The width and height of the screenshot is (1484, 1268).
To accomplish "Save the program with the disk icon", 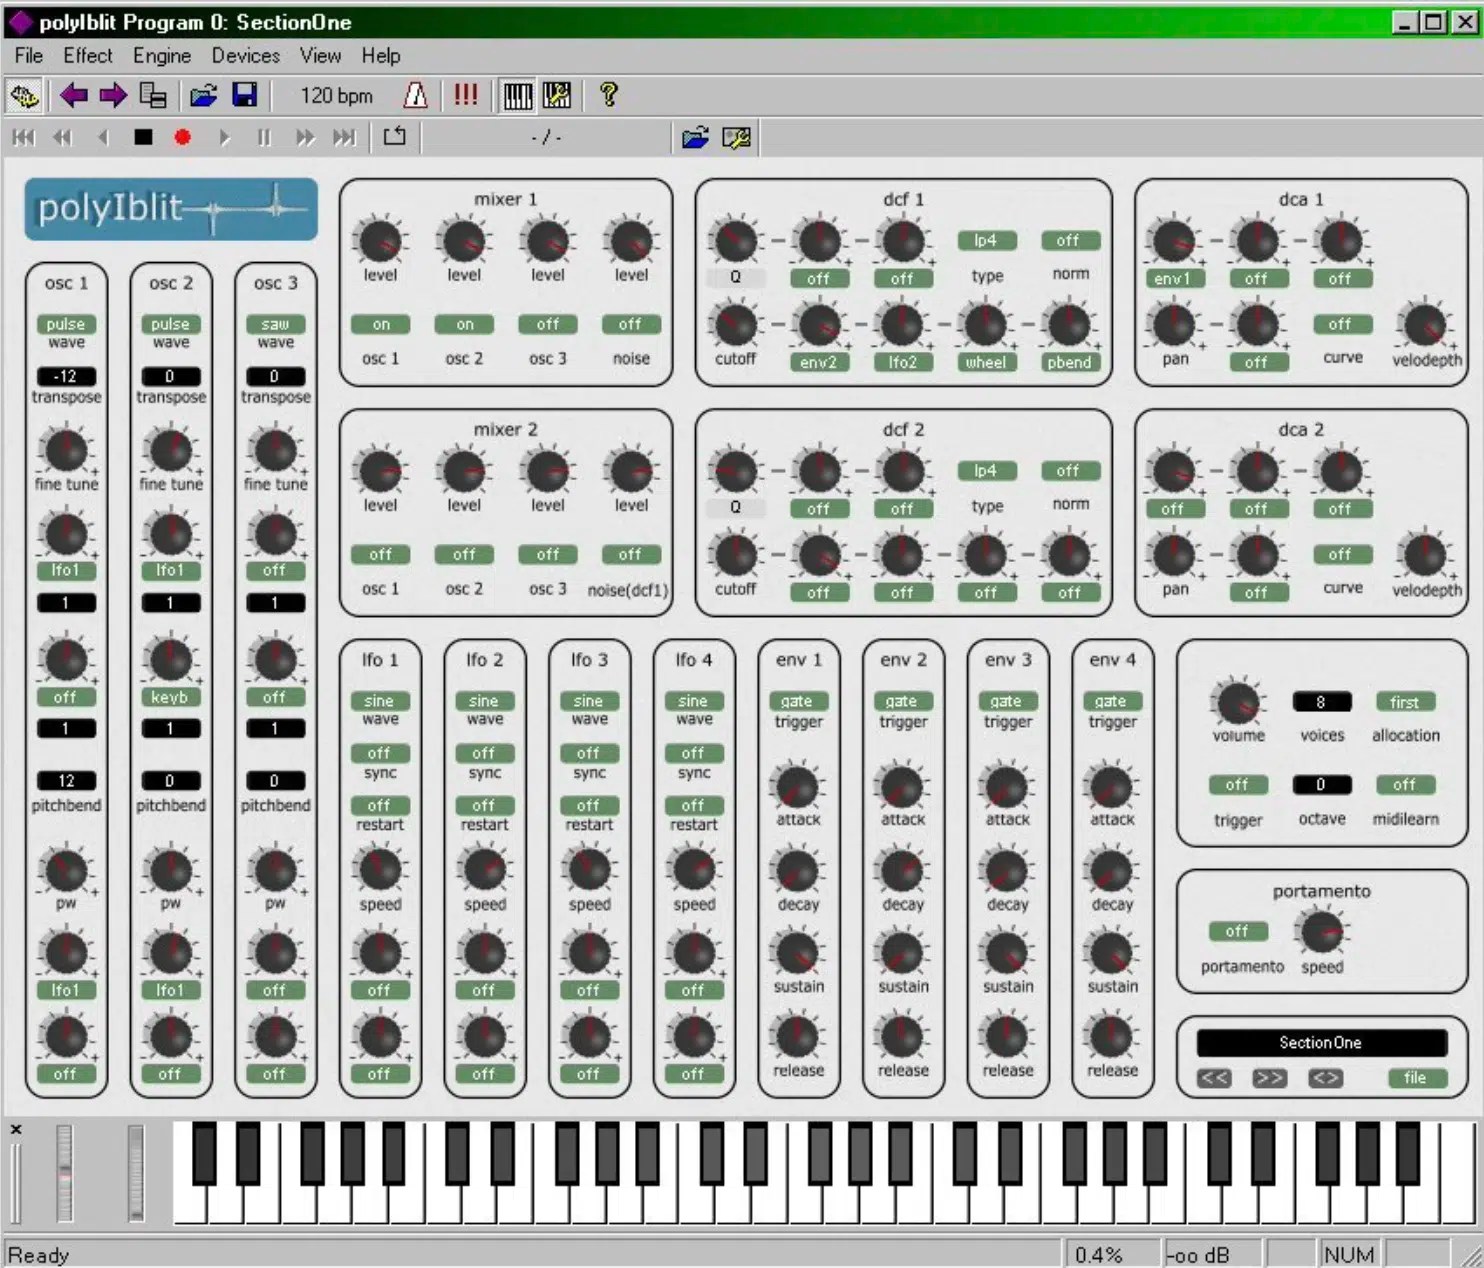I will [x=243, y=95].
